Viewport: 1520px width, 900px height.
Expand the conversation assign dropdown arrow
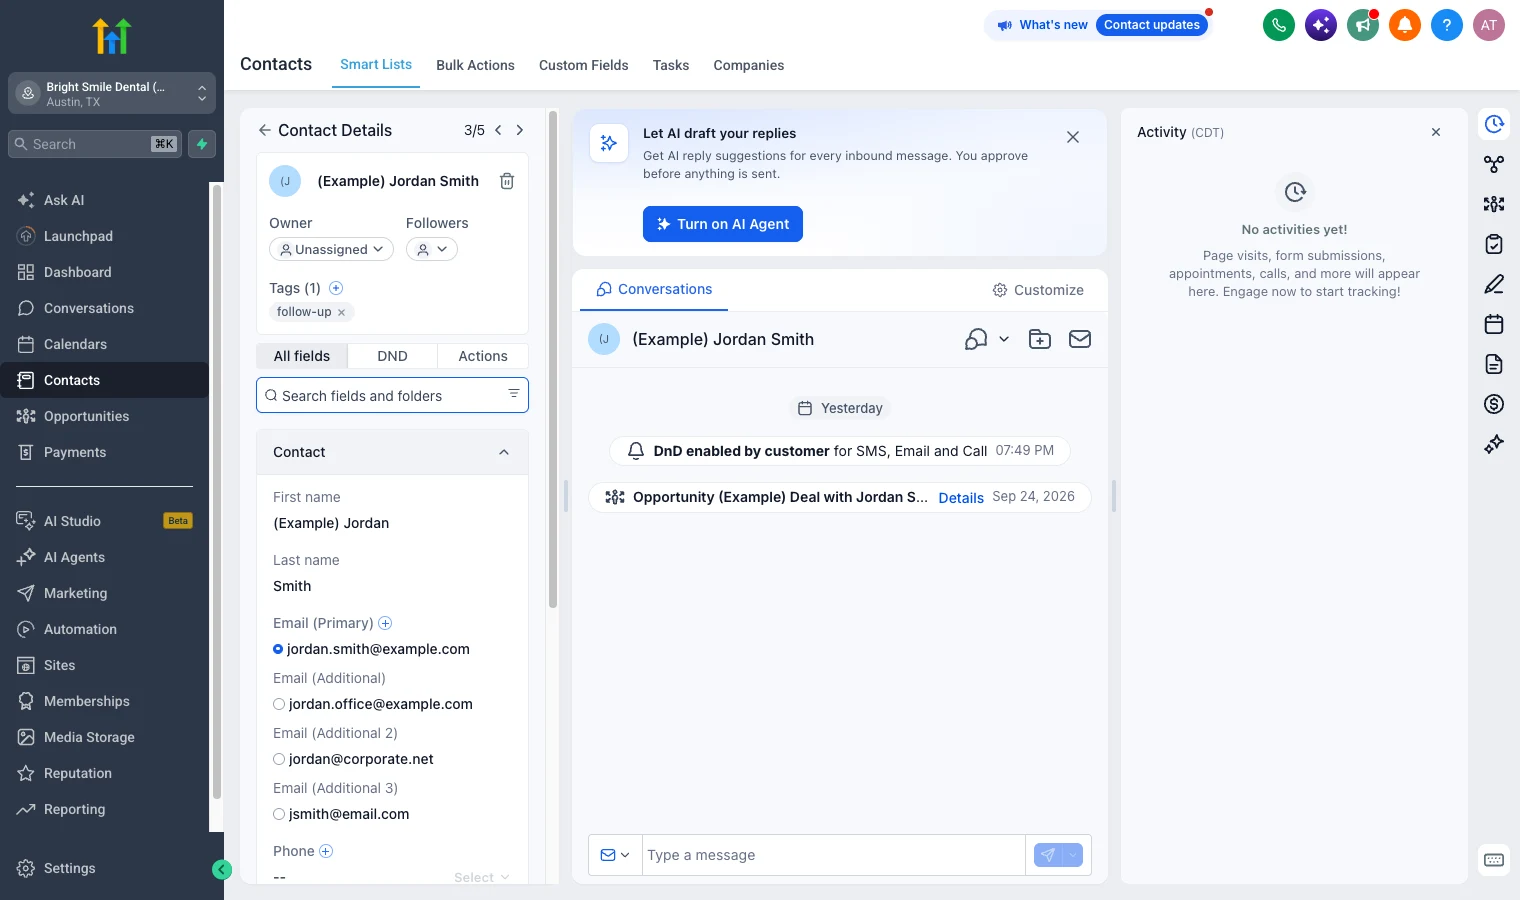(x=1004, y=339)
